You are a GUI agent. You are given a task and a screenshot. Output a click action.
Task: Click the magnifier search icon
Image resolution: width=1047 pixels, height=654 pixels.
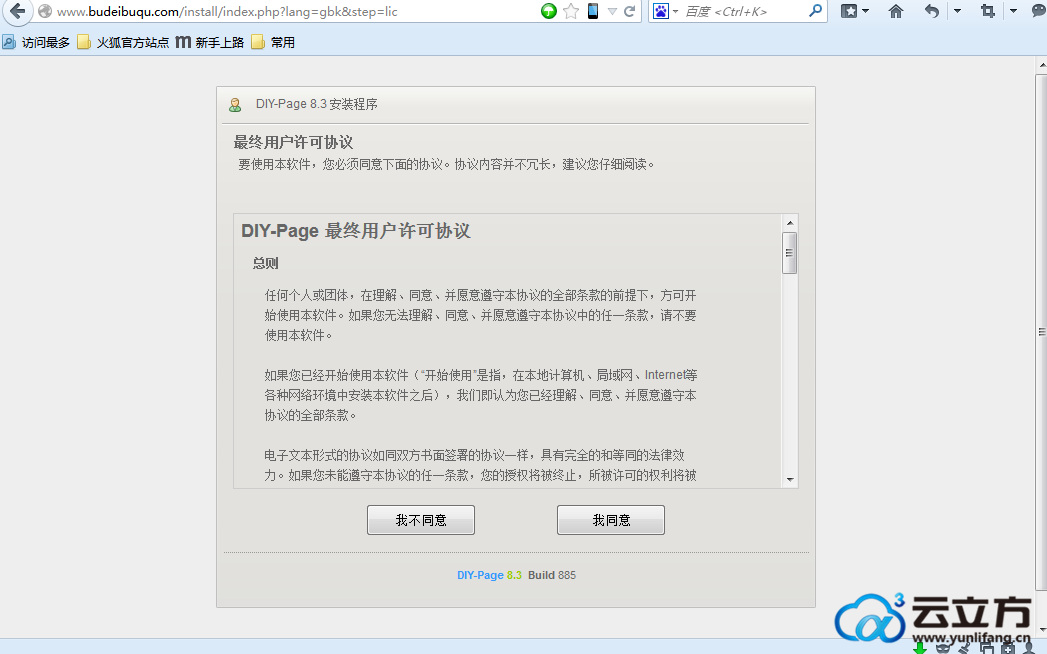pyautogui.click(x=815, y=11)
